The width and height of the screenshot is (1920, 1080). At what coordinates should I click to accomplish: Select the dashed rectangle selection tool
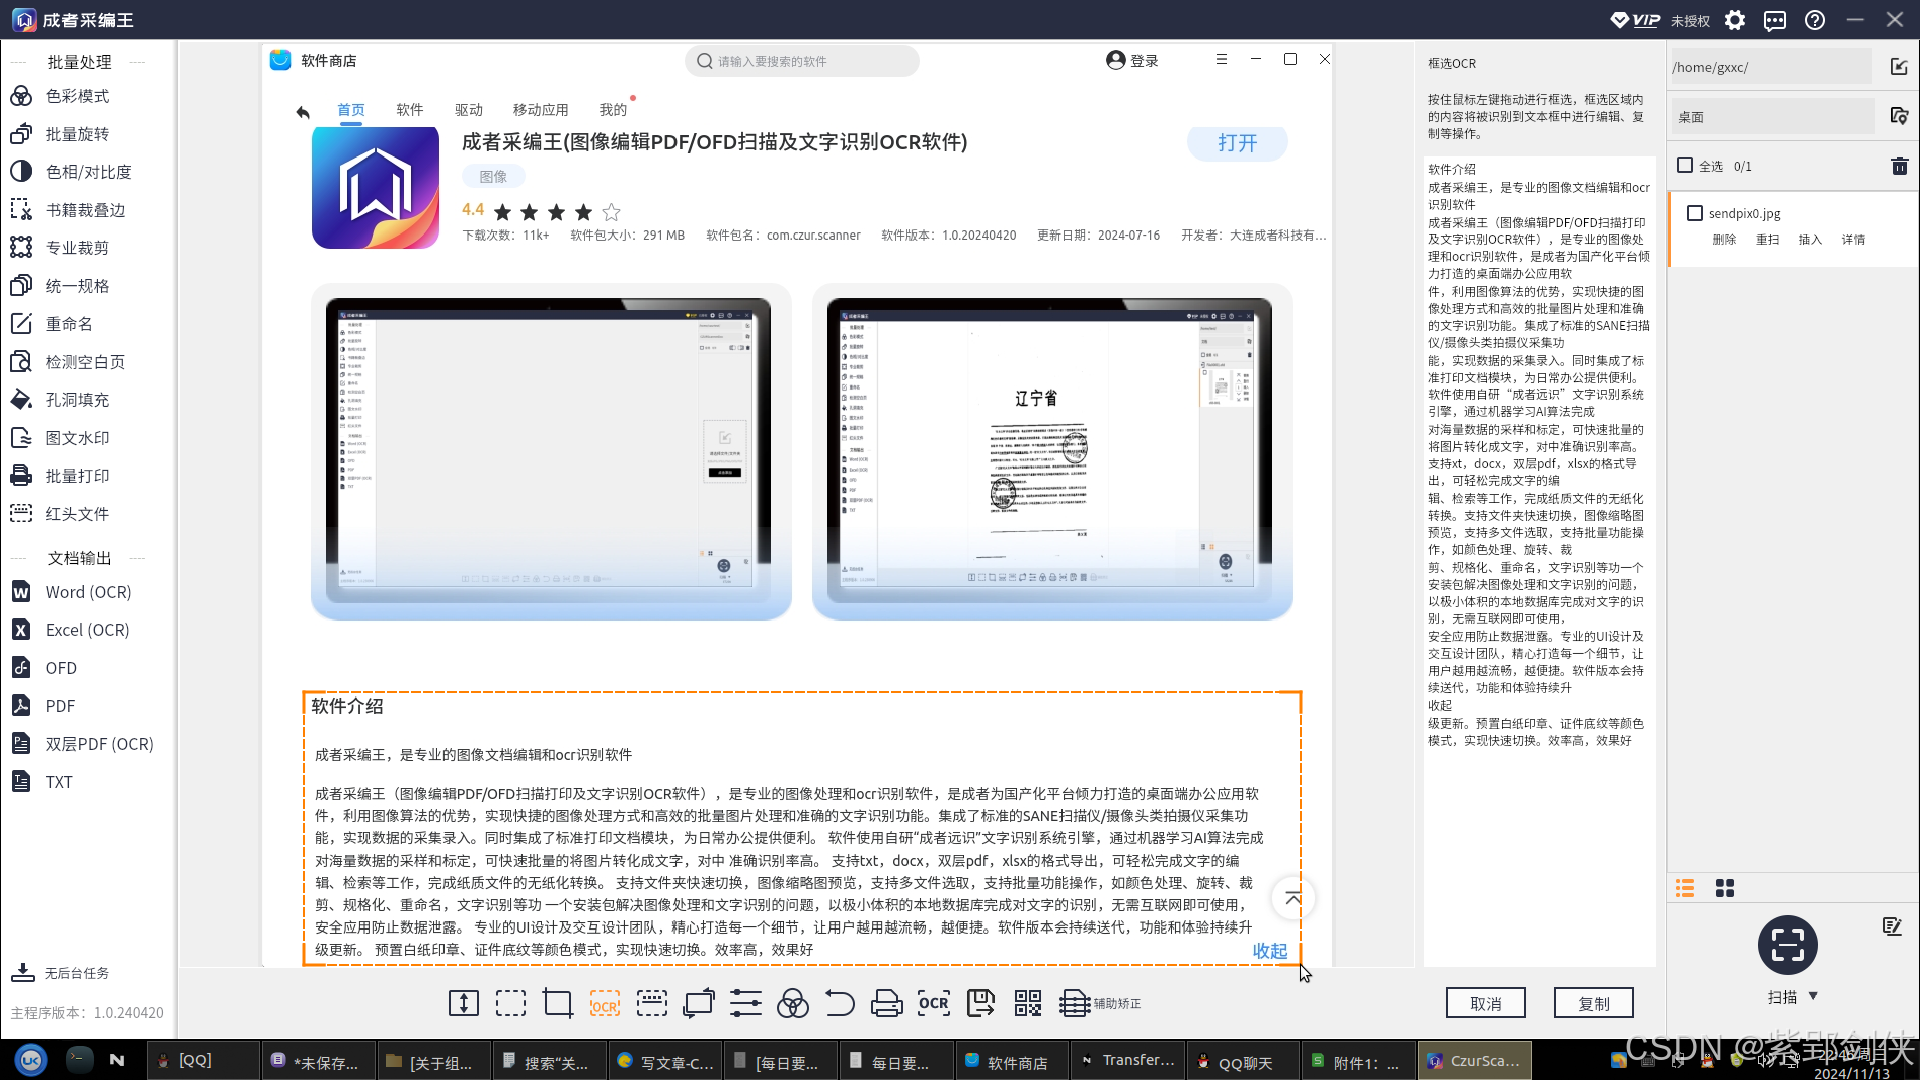click(511, 1003)
